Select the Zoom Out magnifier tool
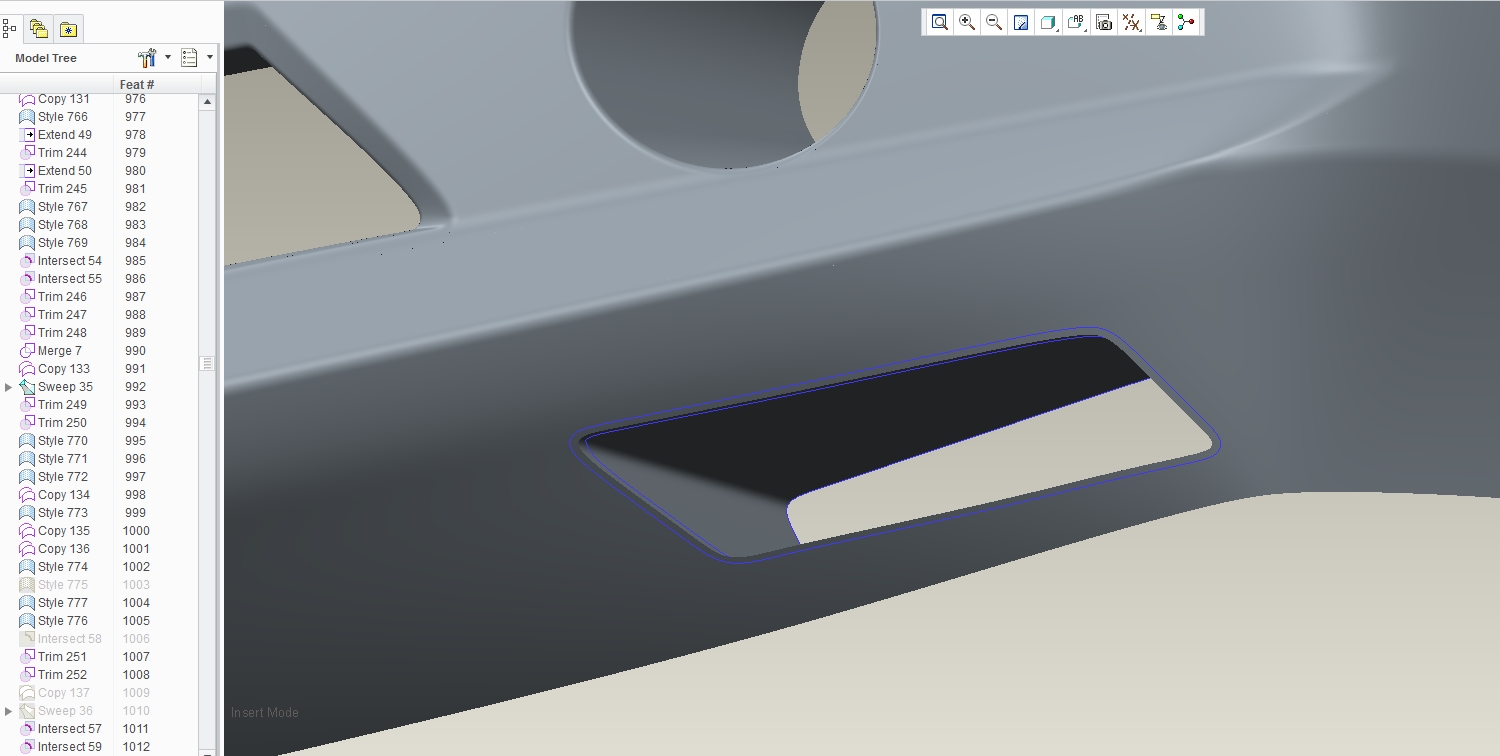 coord(994,22)
